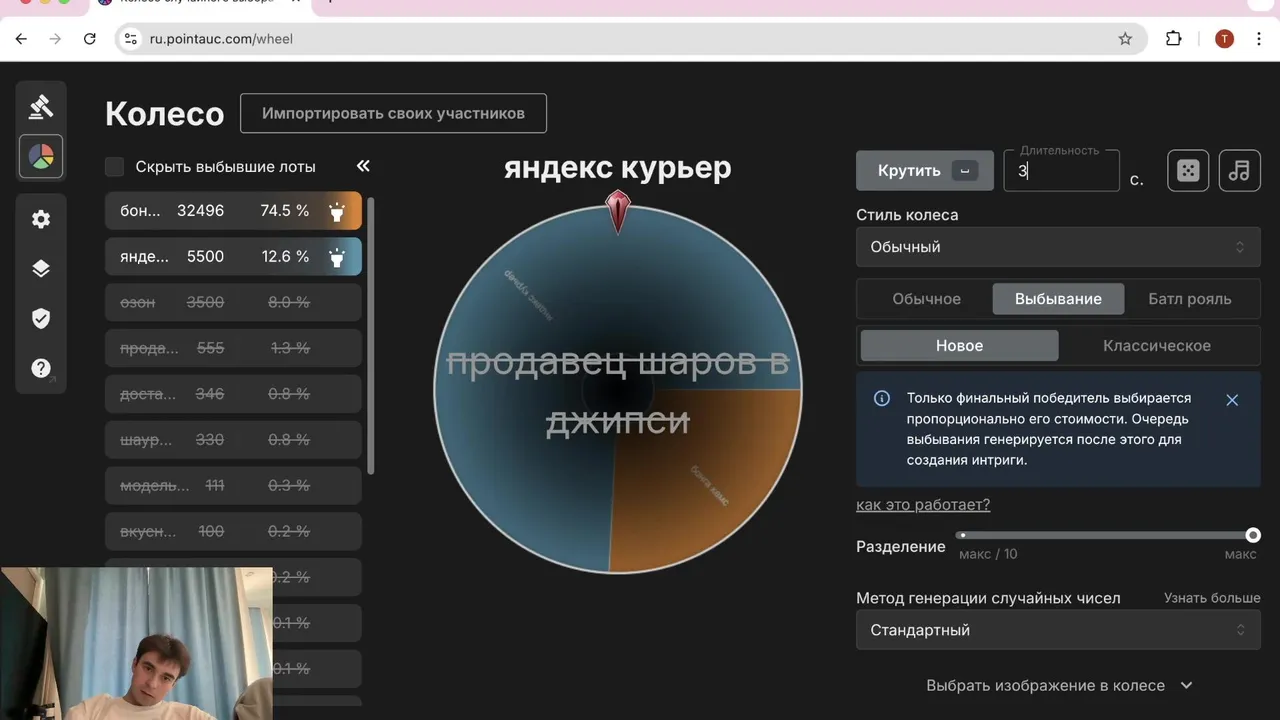Select the crossed-out вкусн... 100 row
1280x720 pixels.
pos(233,531)
